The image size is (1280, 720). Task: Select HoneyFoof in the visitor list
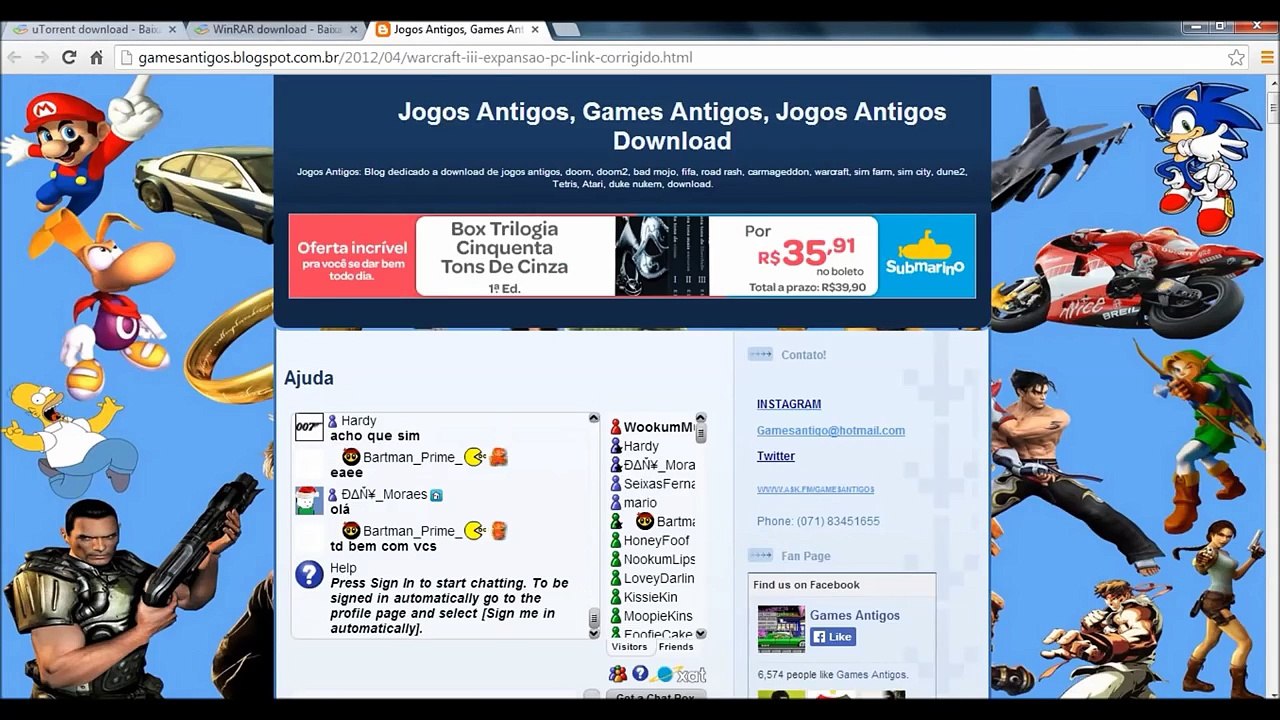(x=652, y=540)
